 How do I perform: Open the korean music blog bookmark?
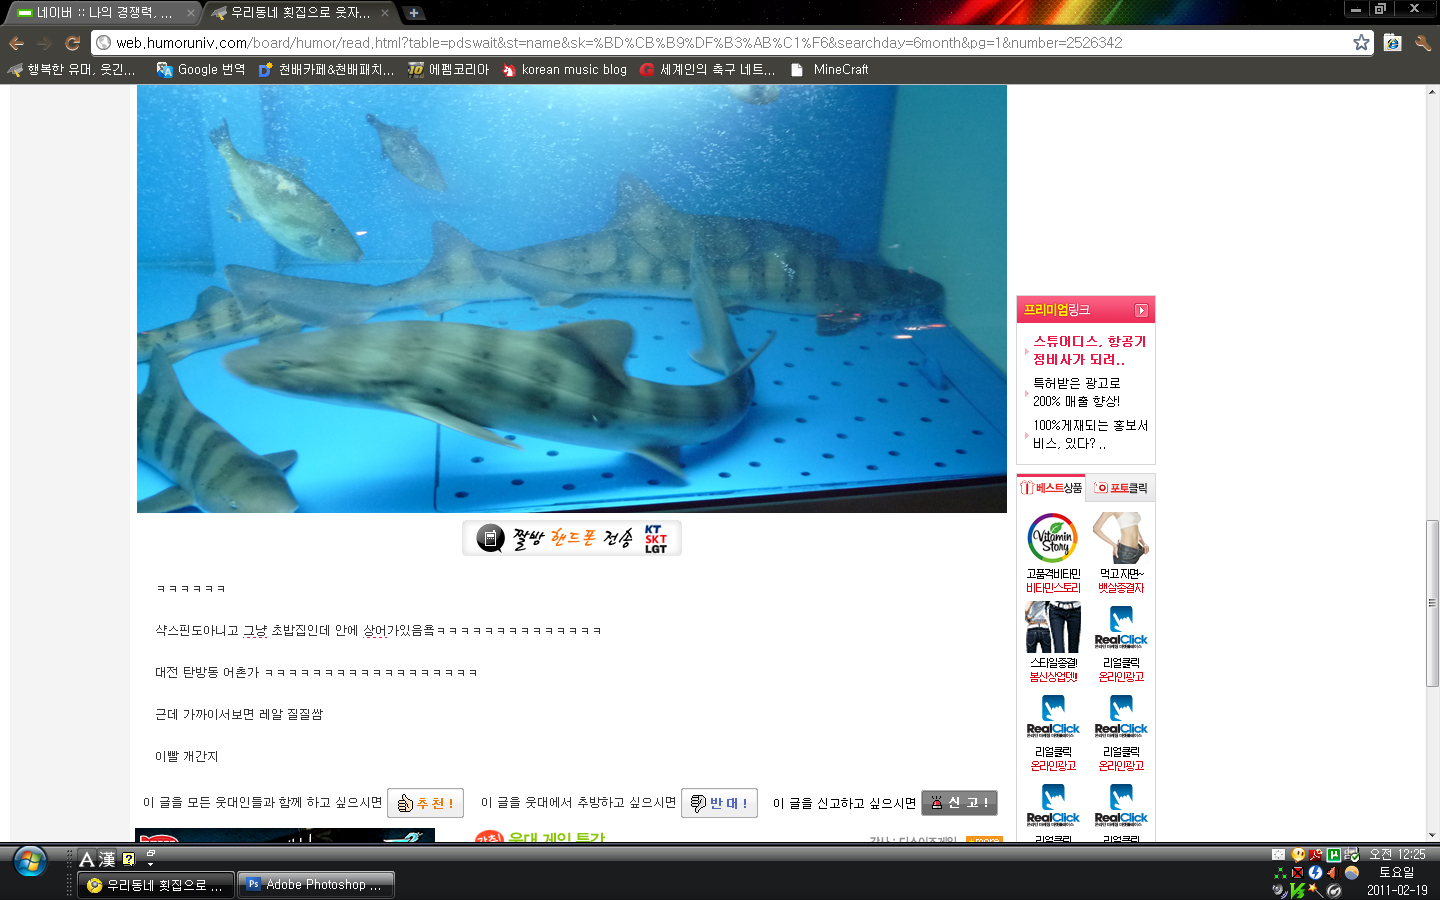[x=564, y=70]
